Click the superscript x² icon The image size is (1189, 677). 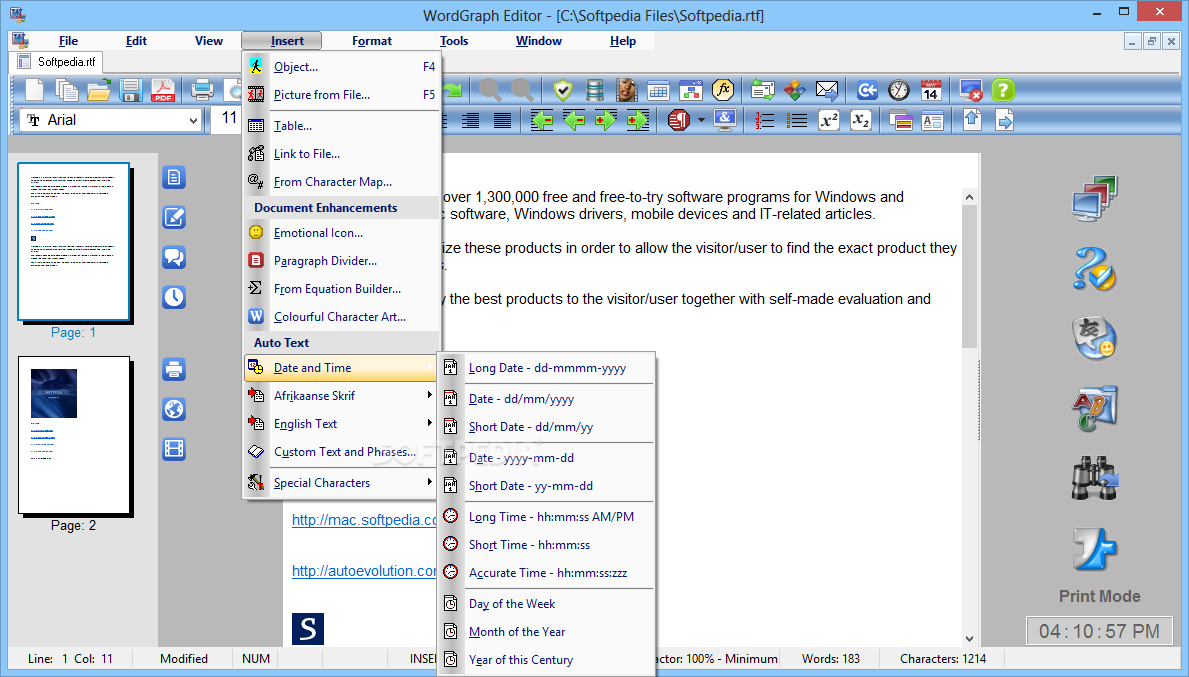click(829, 120)
